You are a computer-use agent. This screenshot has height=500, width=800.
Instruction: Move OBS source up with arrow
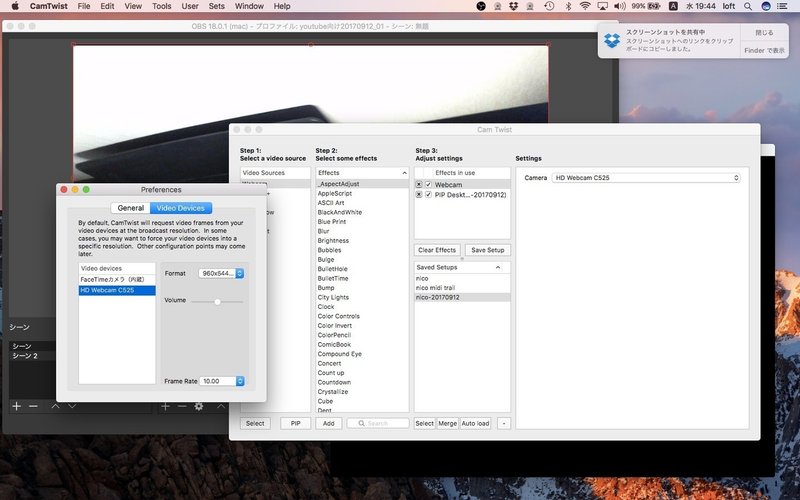[221, 406]
